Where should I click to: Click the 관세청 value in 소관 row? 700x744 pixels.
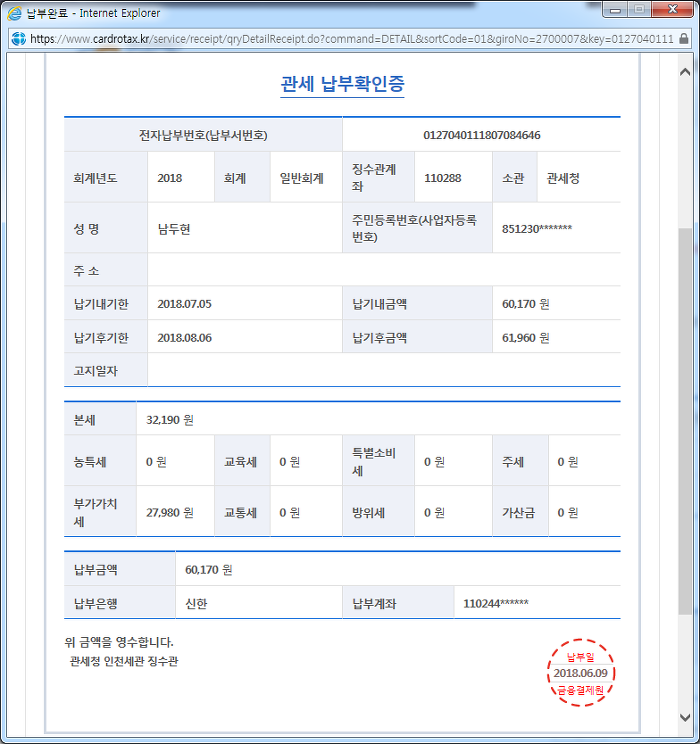point(563,178)
